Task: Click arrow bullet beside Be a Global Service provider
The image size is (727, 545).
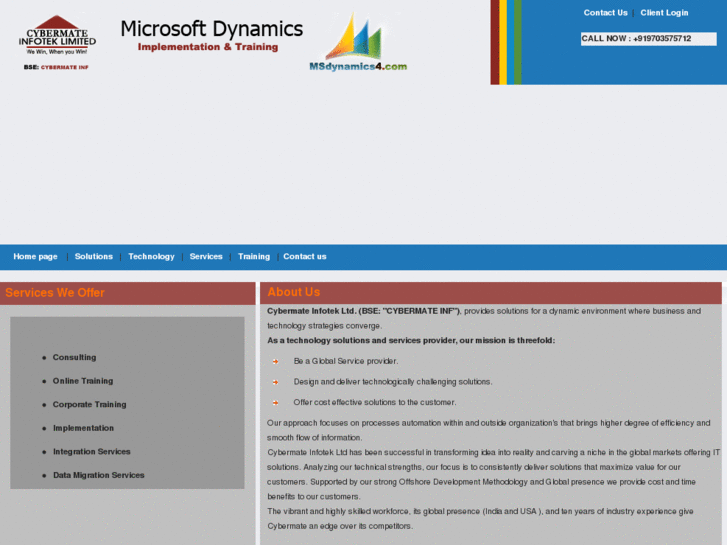Action: 275,361
